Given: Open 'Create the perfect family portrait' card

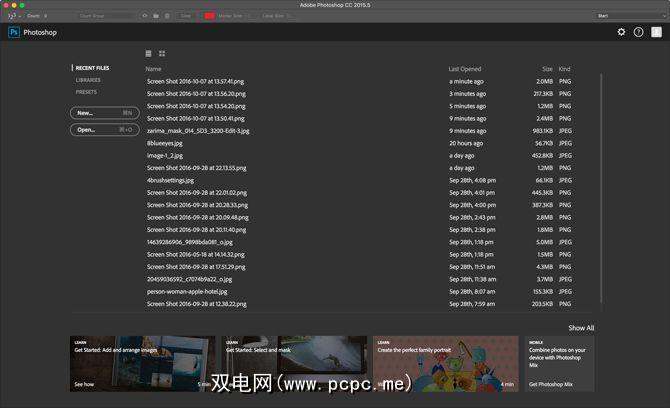Looking at the screenshot, I should tap(446, 364).
